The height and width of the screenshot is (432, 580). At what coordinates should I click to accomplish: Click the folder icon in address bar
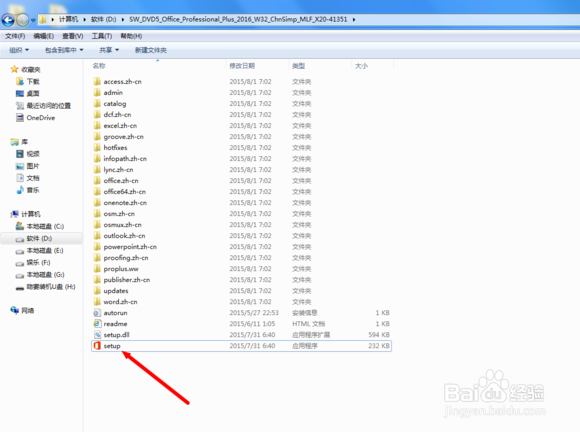(43, 19)
